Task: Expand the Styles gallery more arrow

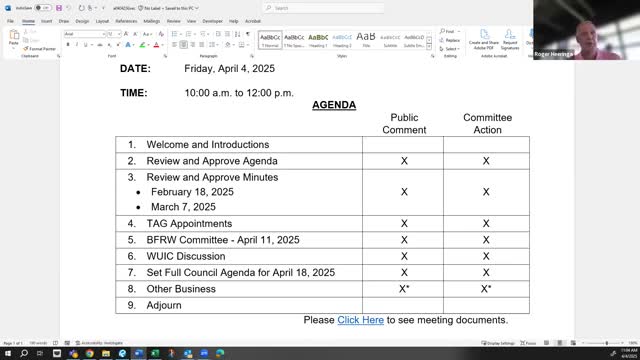Action: (x=429, y=47)
